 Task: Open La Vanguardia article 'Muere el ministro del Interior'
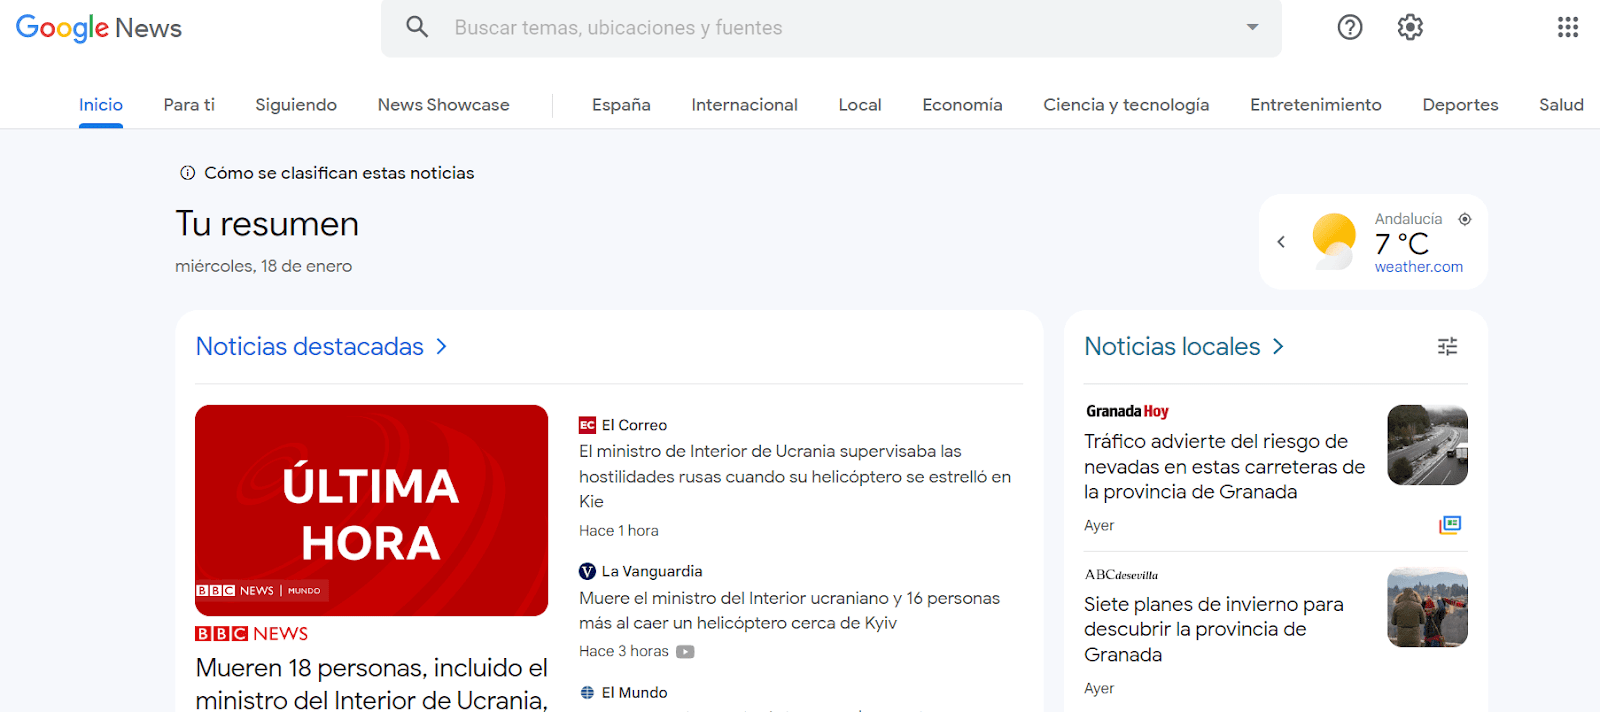[x=789, y=610]
